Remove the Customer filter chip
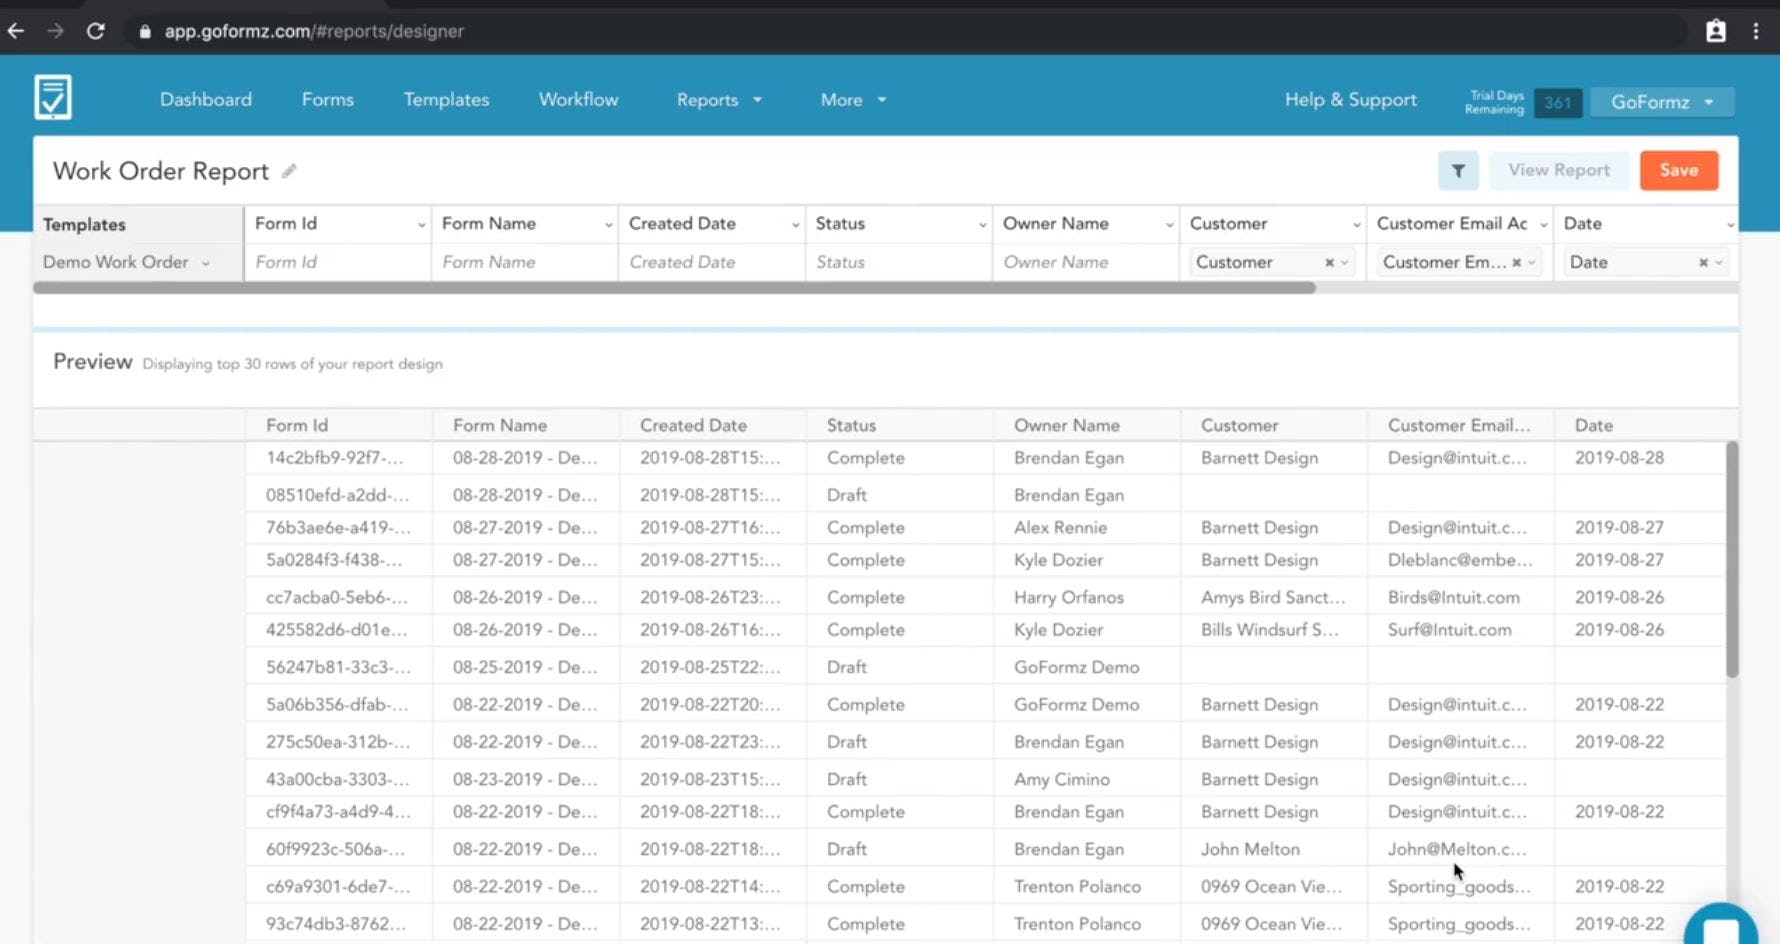1780x944 pixels. pos(1329,261)
